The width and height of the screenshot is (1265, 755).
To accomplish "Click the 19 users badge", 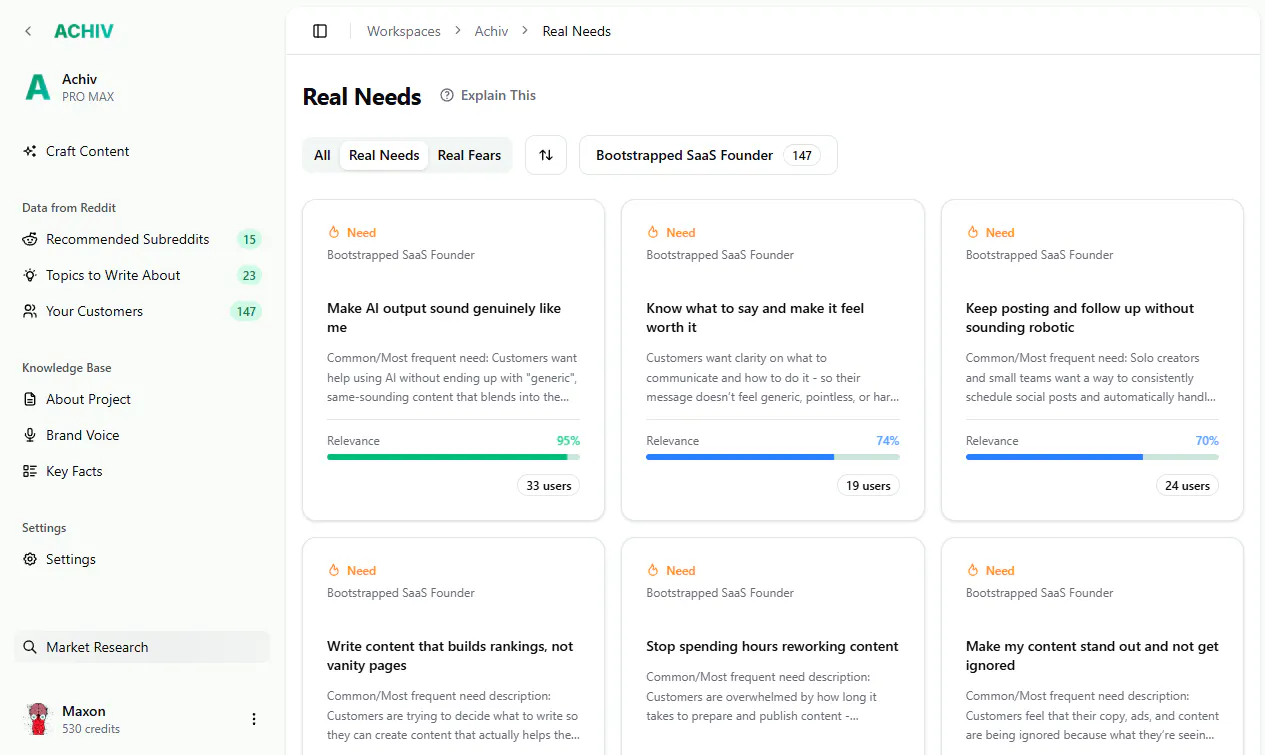I will pyautogui.click(x=868, y=485).
